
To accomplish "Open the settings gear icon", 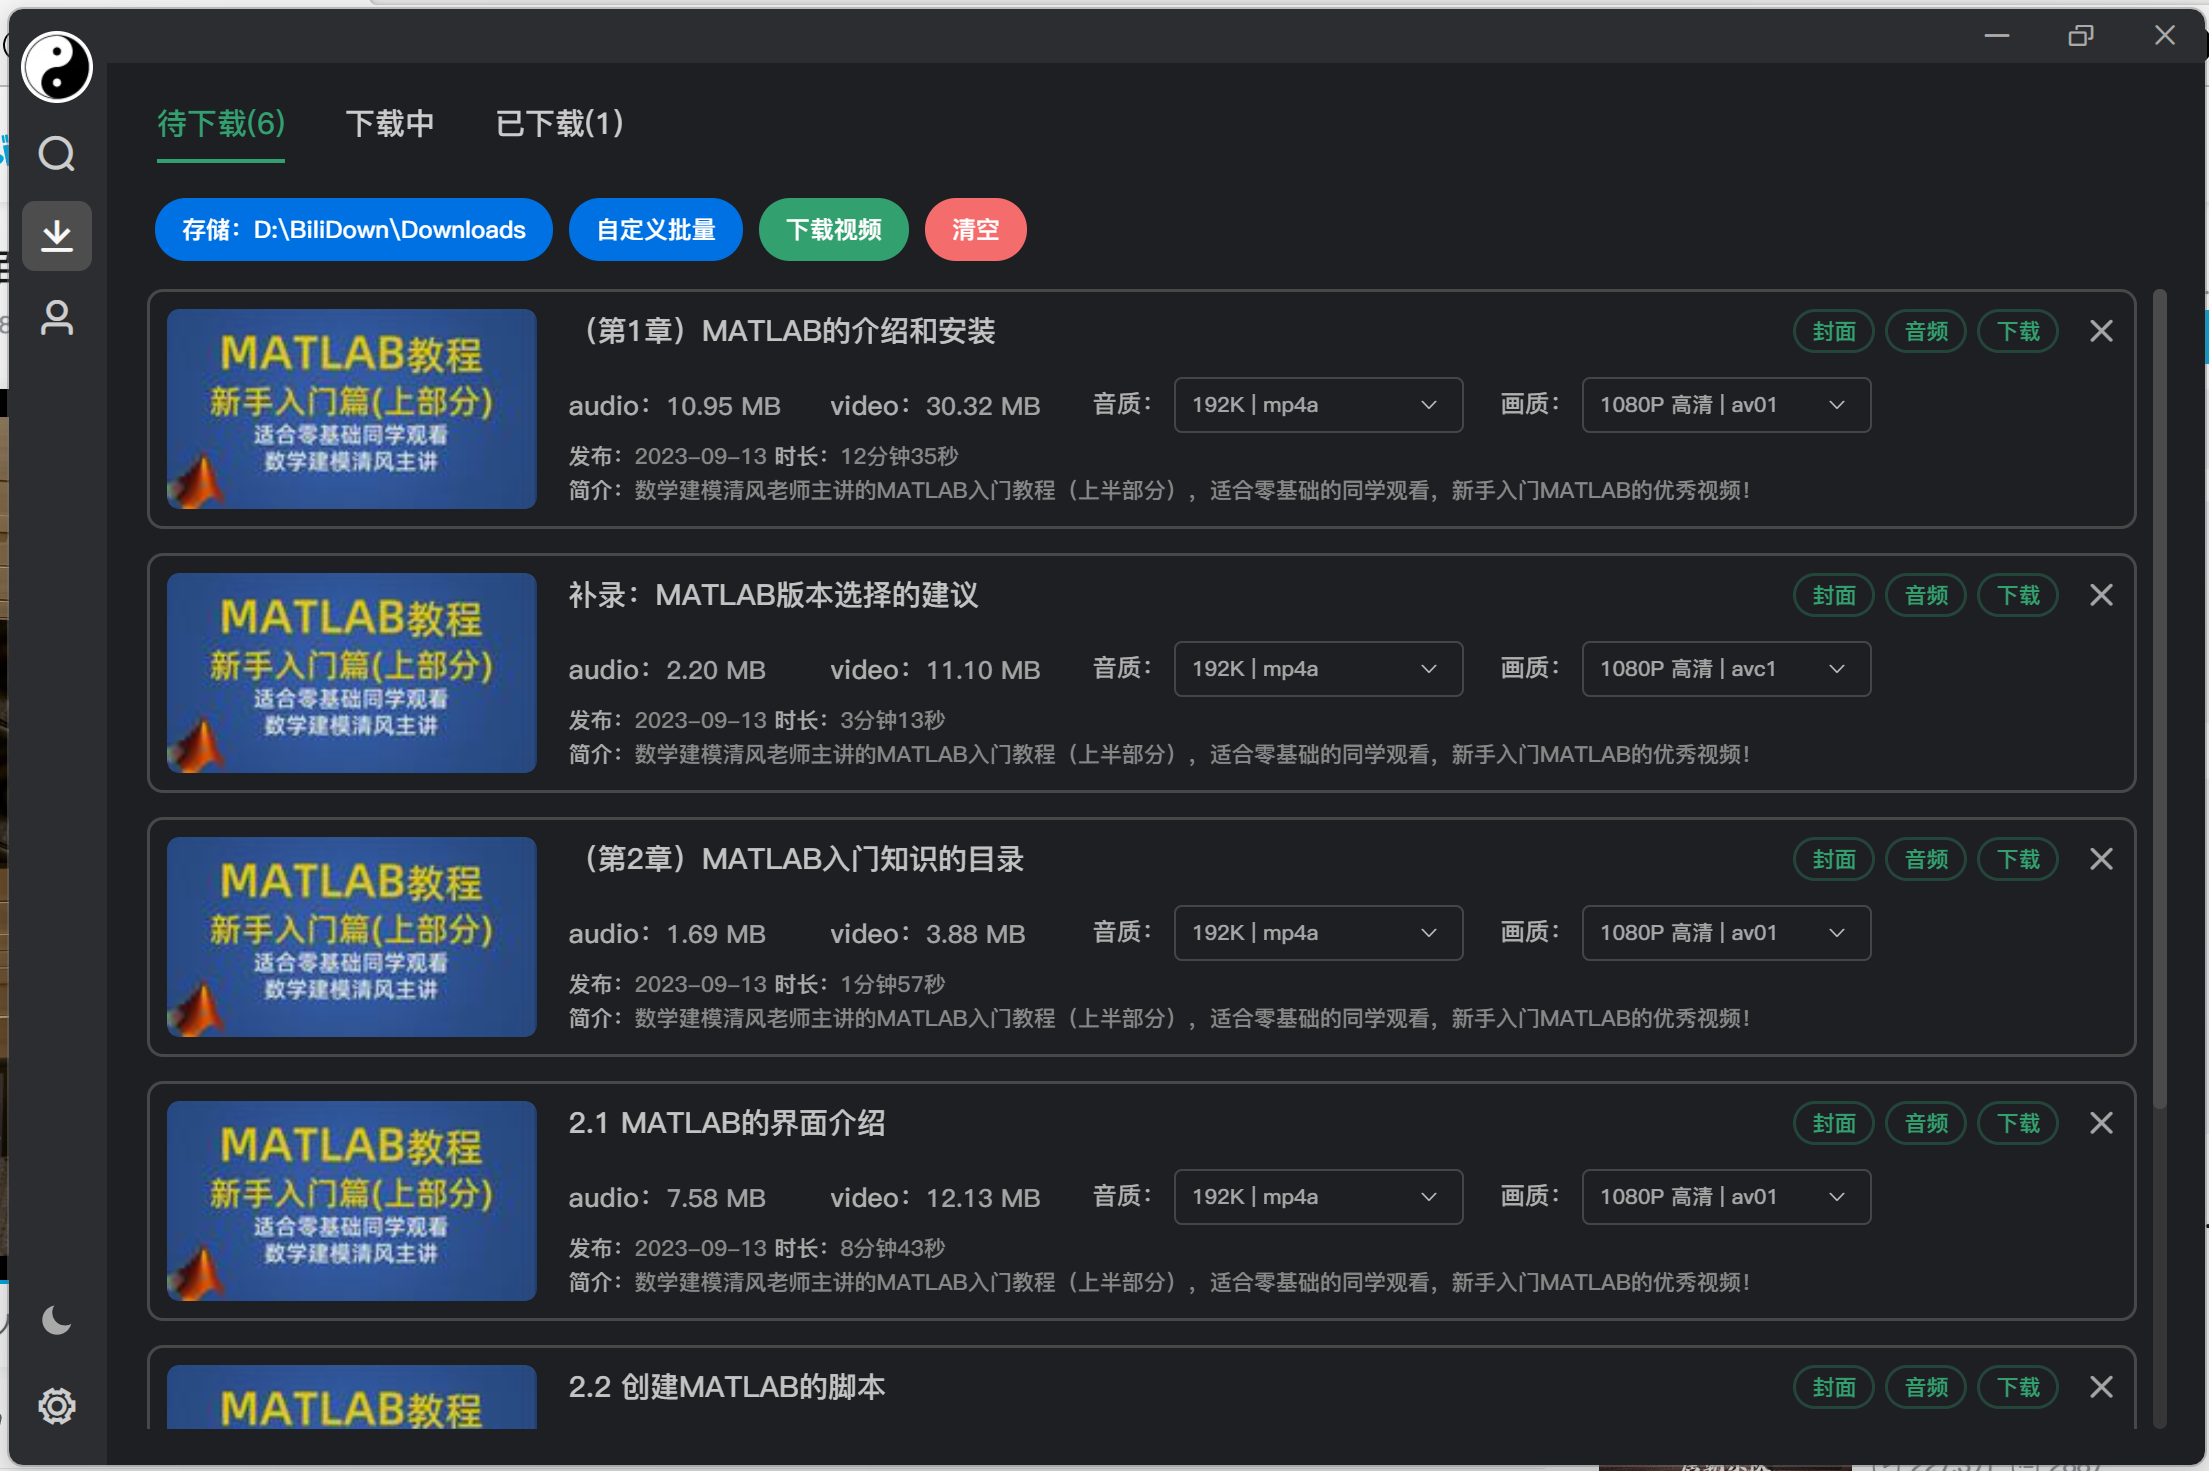I will point(57,1406).
